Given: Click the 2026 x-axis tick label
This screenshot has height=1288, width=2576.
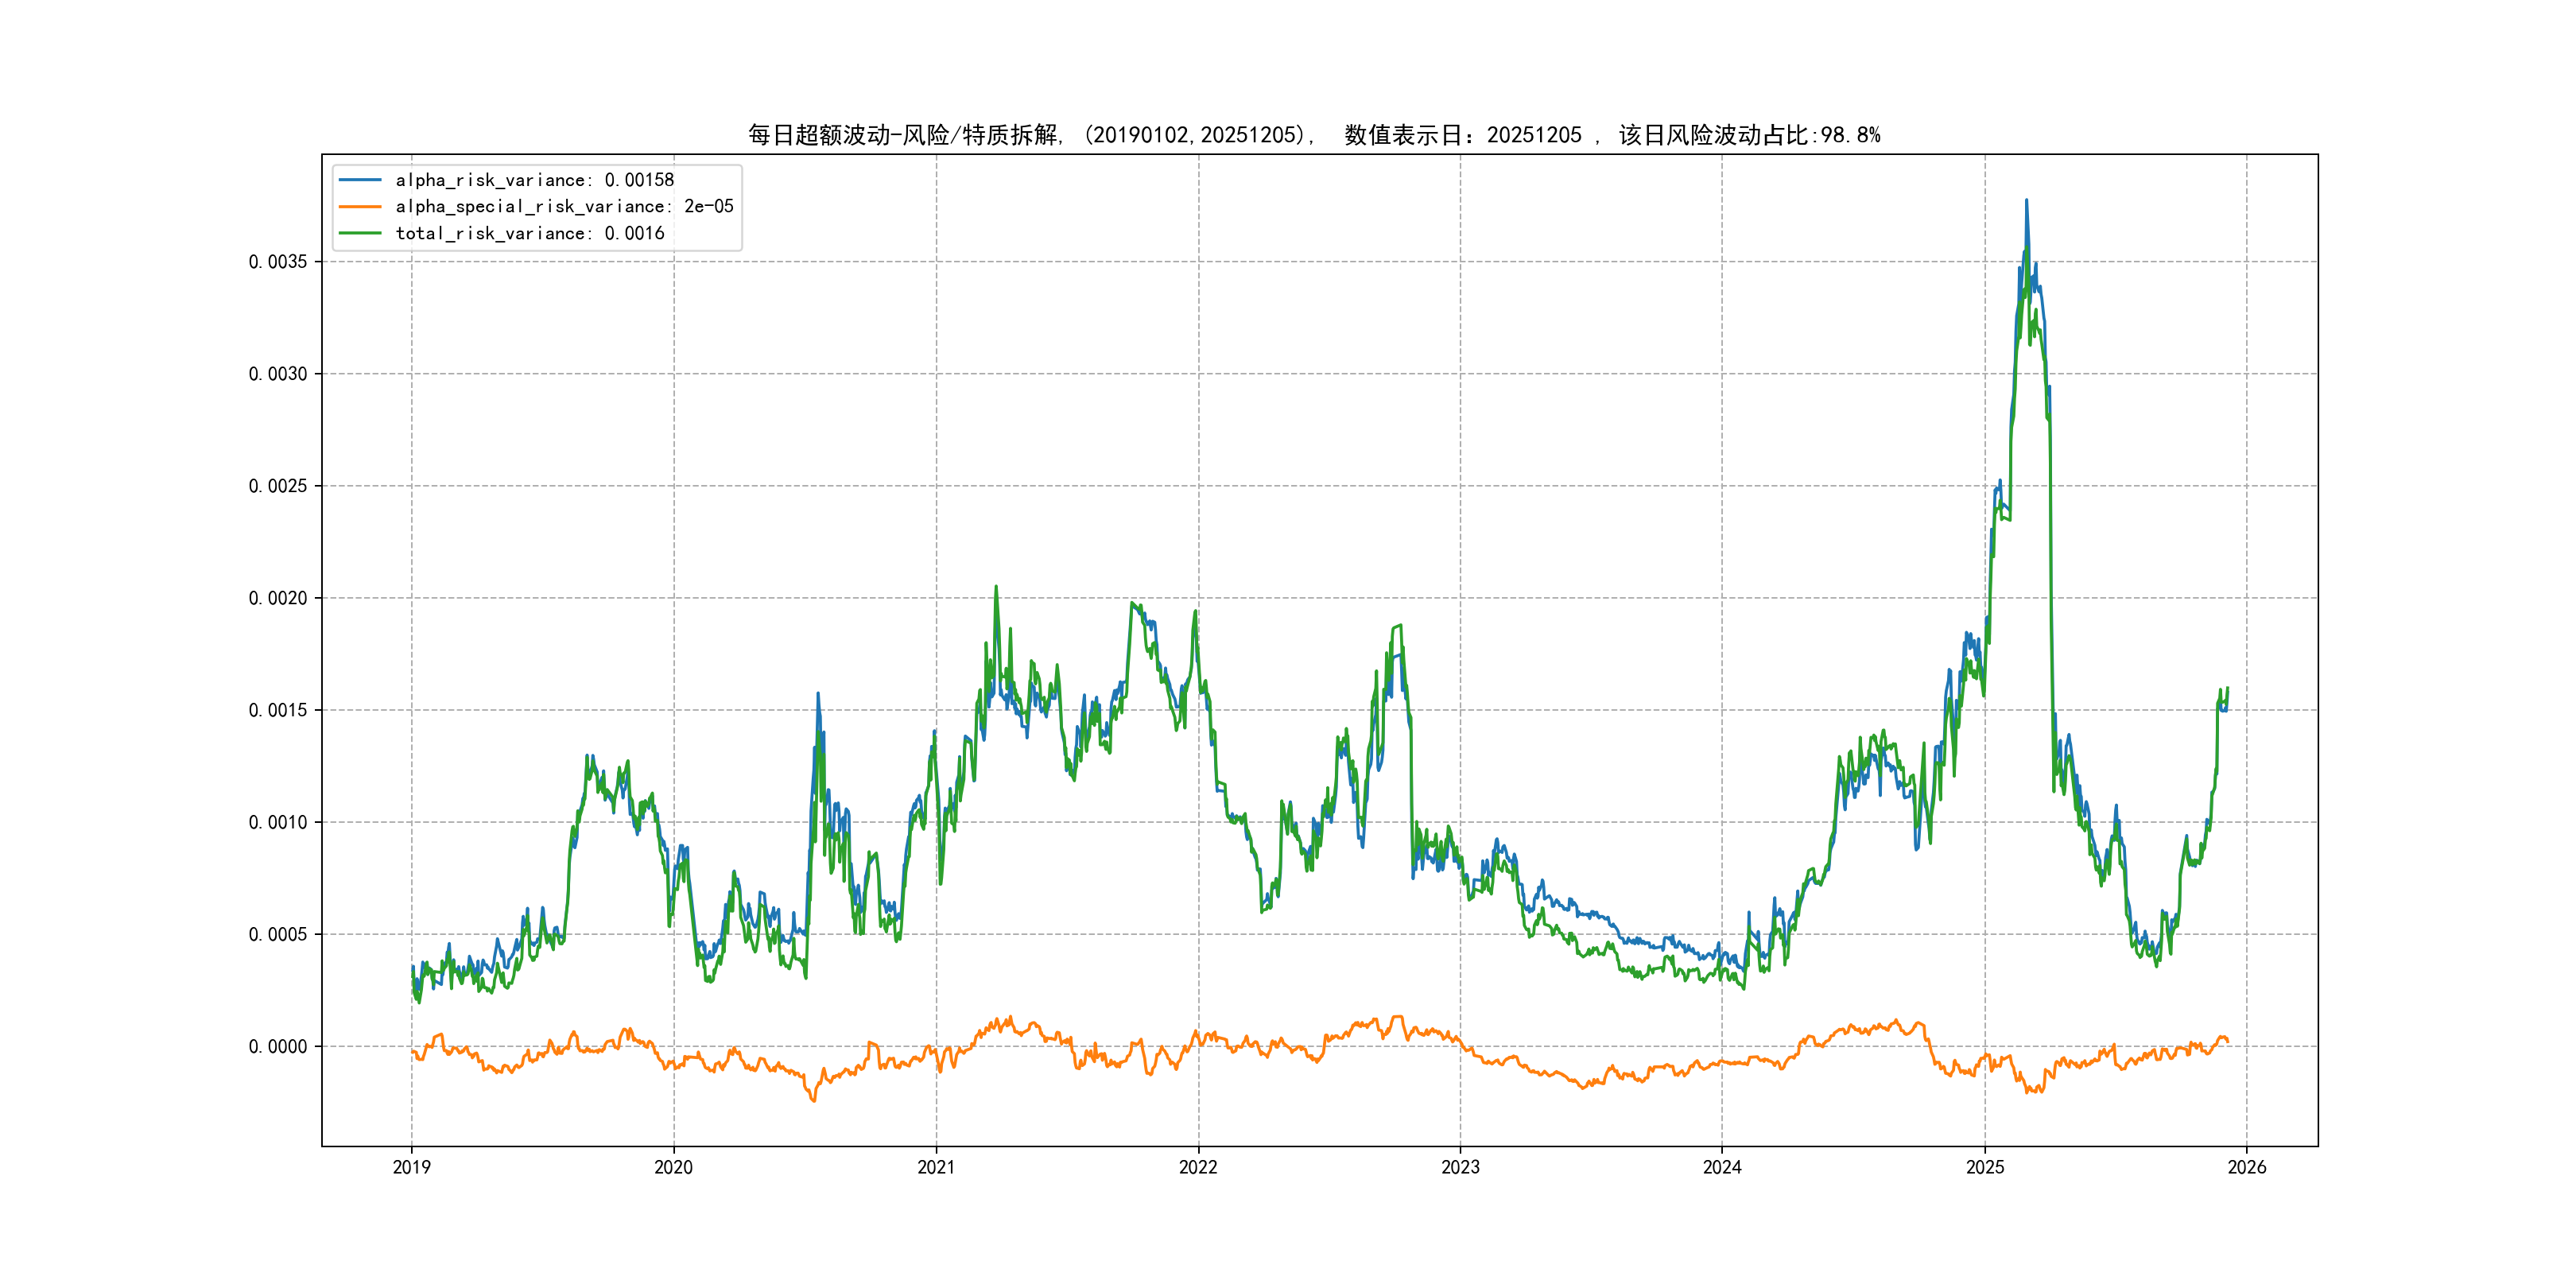Looking at the screenshot, I should click(x=2247, y=1167).
